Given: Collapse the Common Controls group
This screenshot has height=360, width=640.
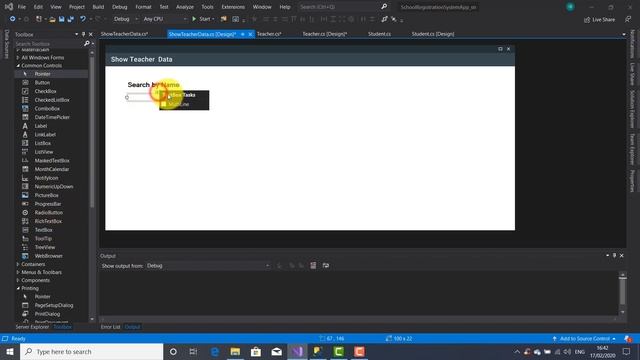Looking at the screenshot, I should [x=18, y=65].
